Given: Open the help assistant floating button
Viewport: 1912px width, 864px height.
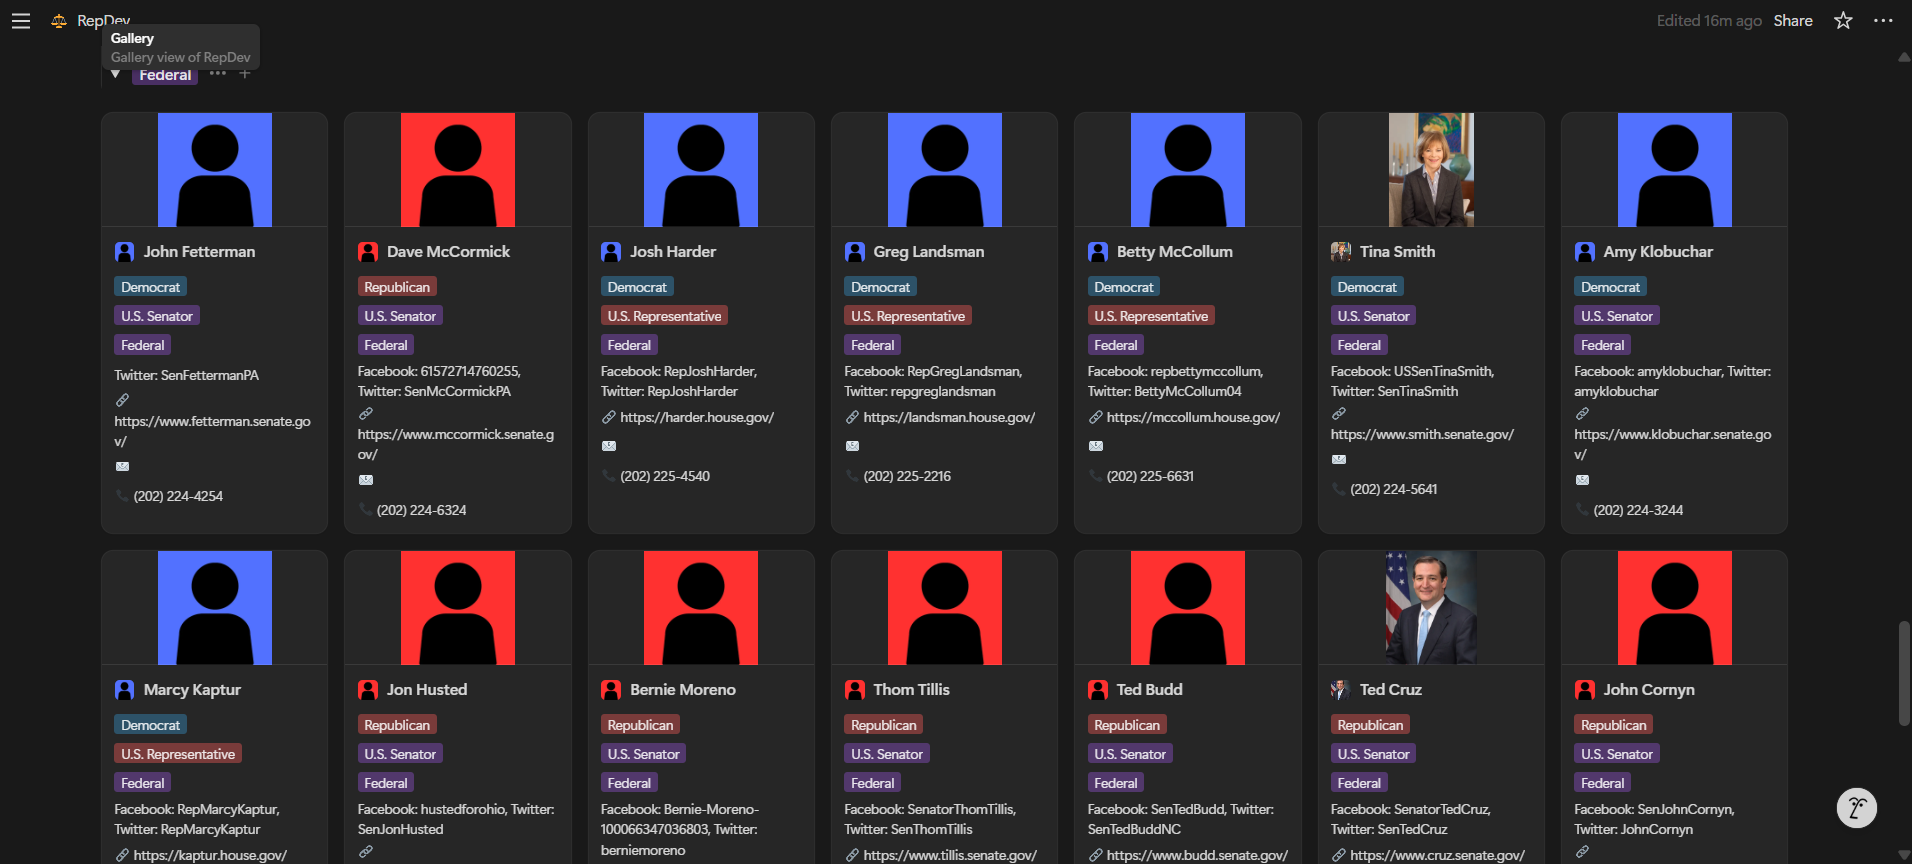Looking at the screenshot, I should pyautogui.click(x=1857, y=808).
